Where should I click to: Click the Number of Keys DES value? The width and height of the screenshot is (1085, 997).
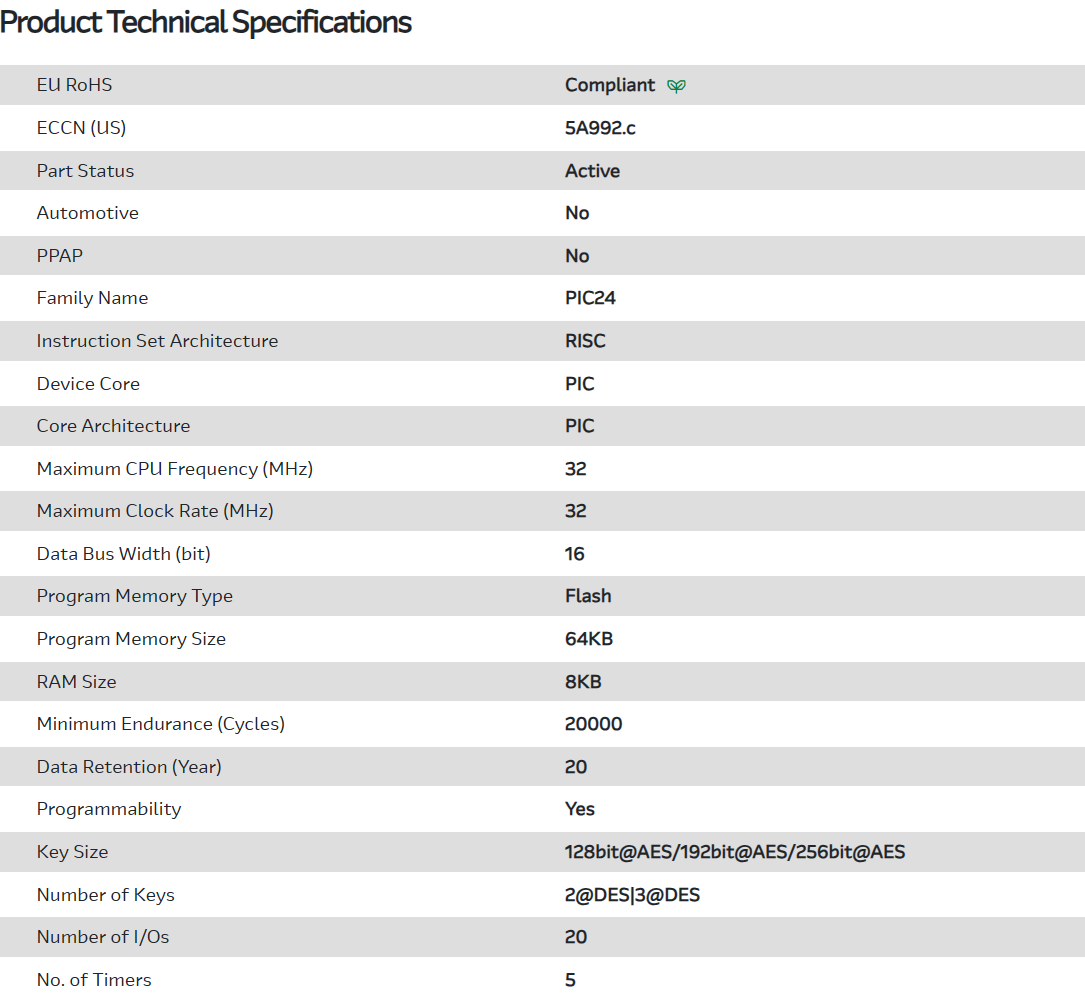[x=632, y=895]
